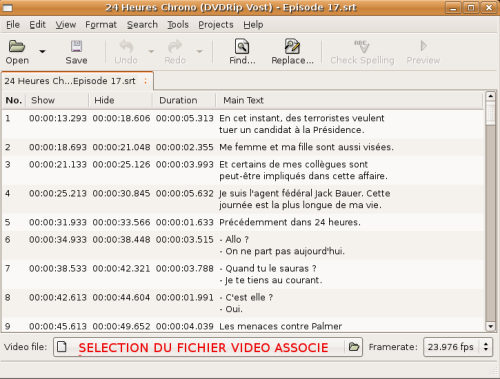This screenshot has height=379, width=500.
Task: Expand the Open recent files dropdown arrow
Action: click(x=42, y=51)
